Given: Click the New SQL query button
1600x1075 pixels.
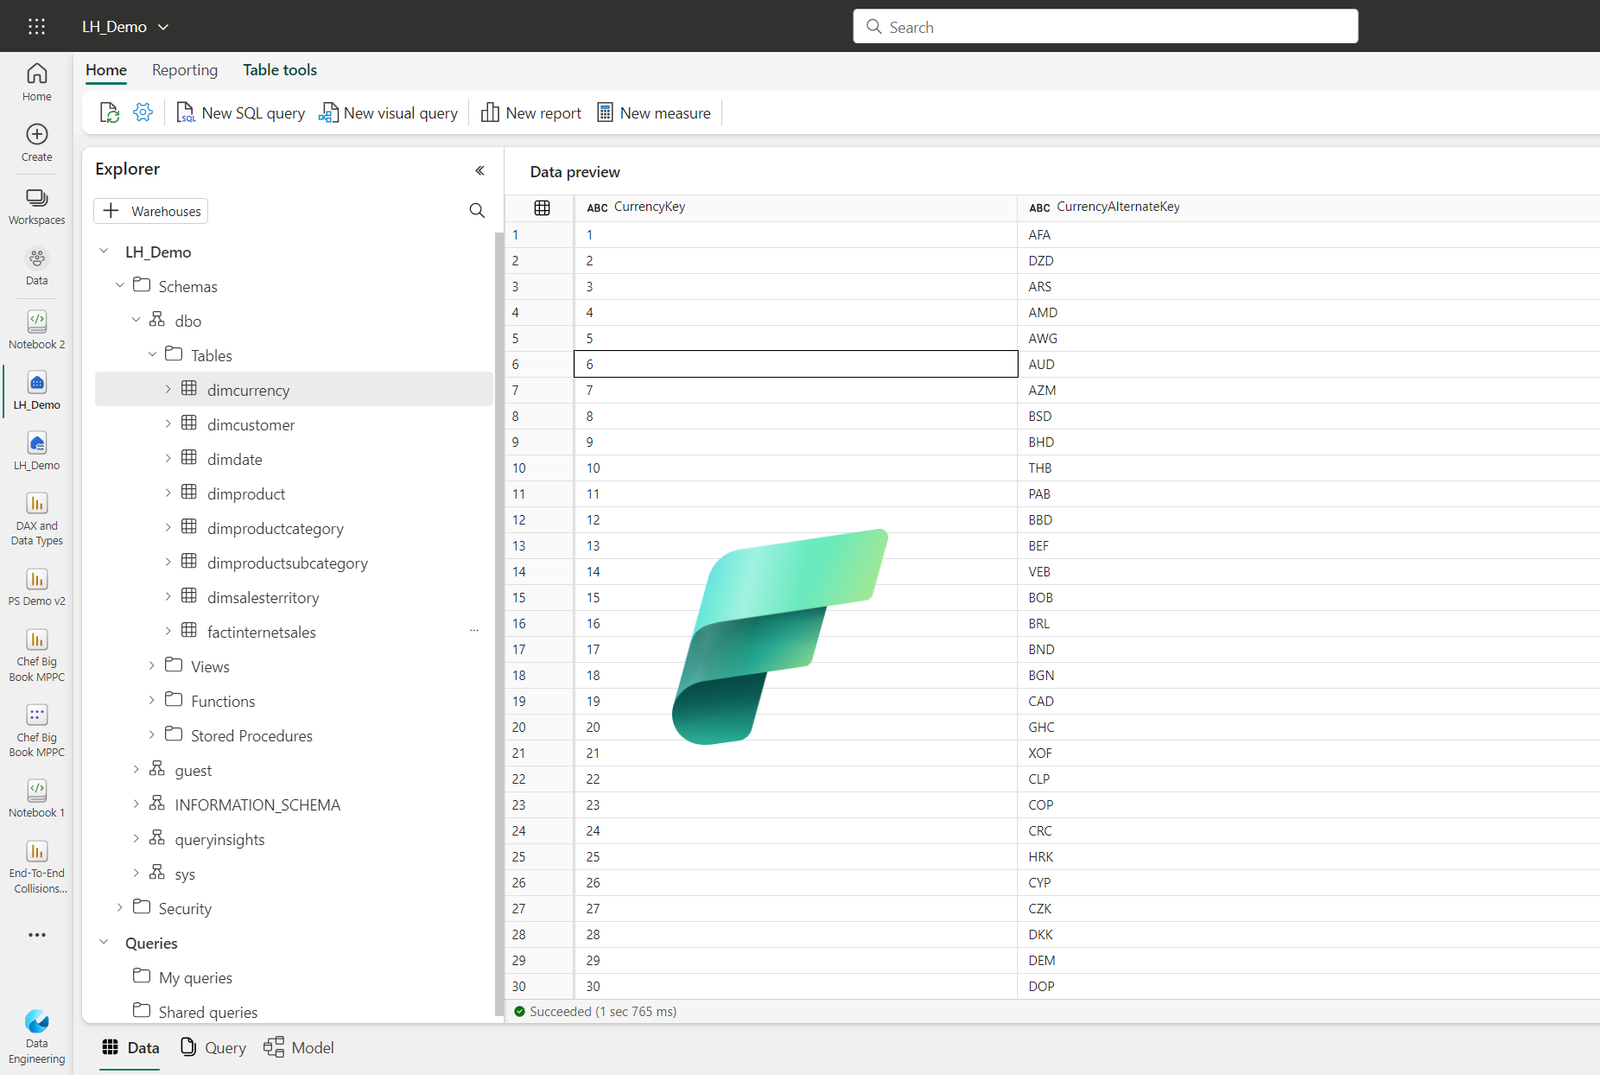Looking at the screenshot, I should click(240, 112).
